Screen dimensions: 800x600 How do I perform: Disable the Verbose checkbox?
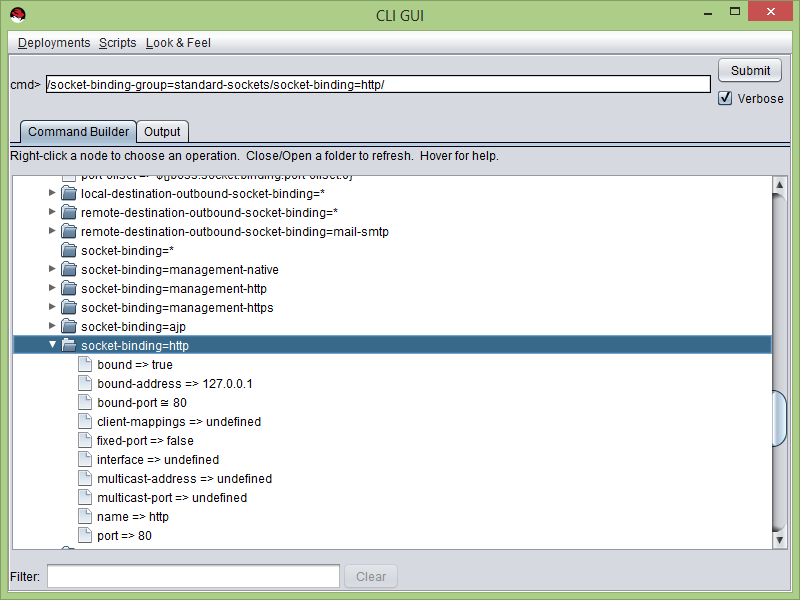725,98
